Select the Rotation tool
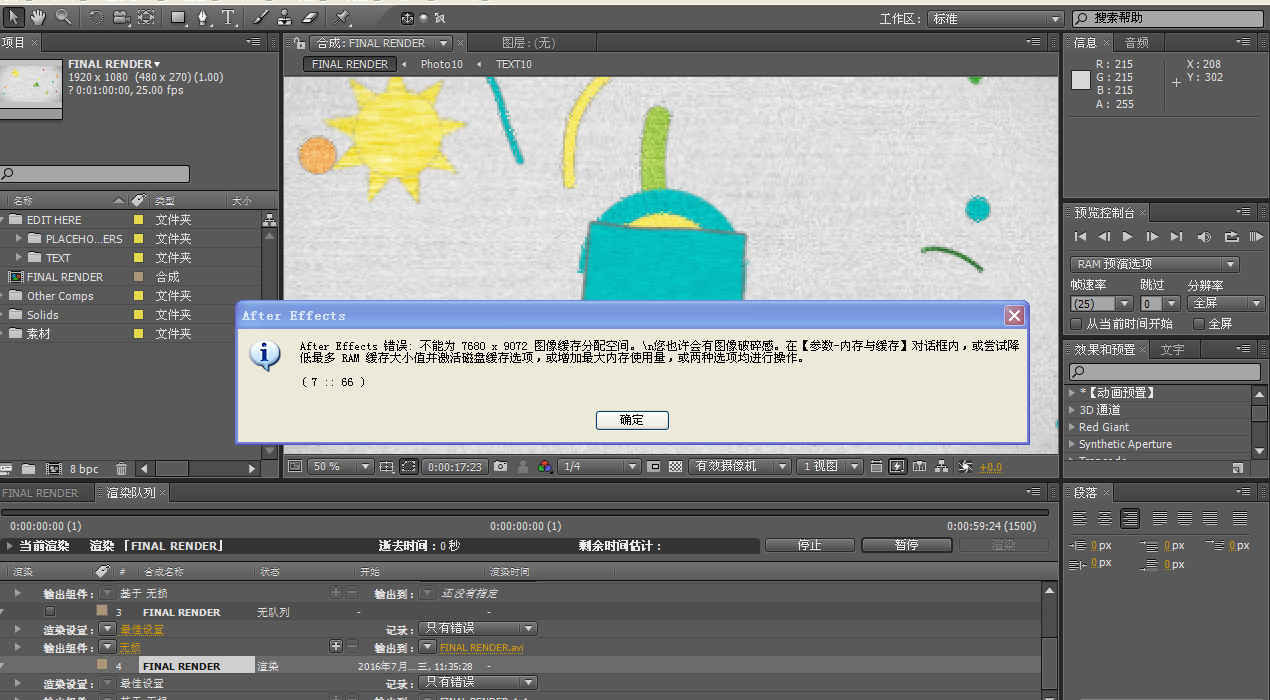The image size is (1270, 700). point(96,18)
